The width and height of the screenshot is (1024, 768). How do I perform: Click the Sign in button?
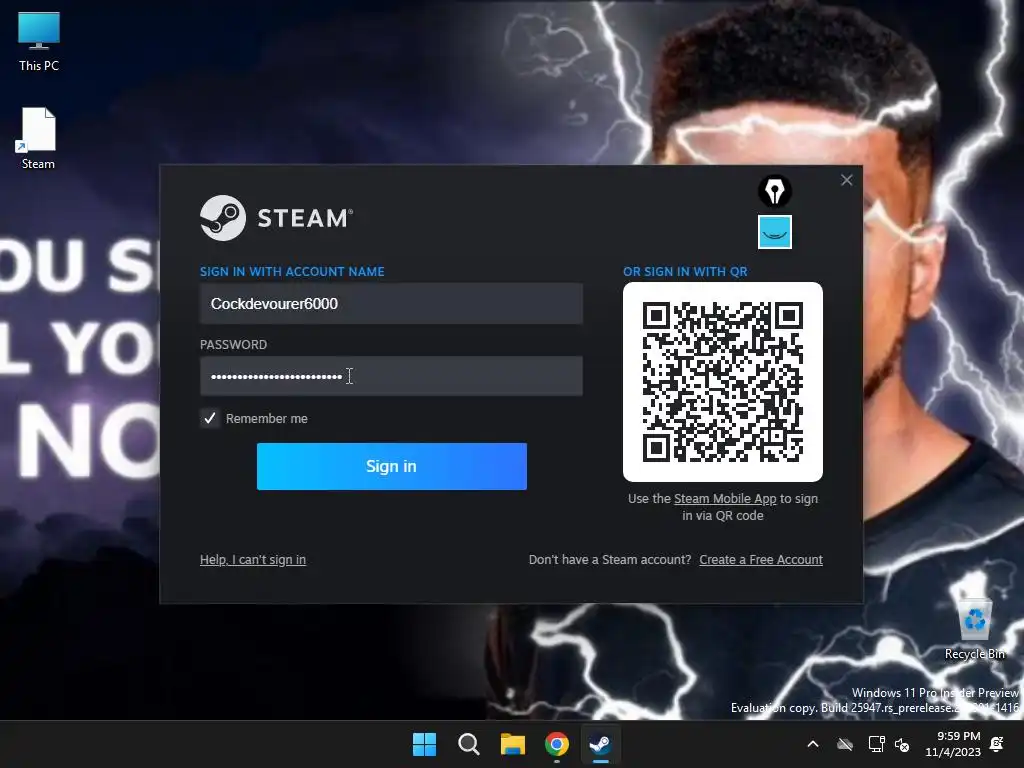coord(391,466)
